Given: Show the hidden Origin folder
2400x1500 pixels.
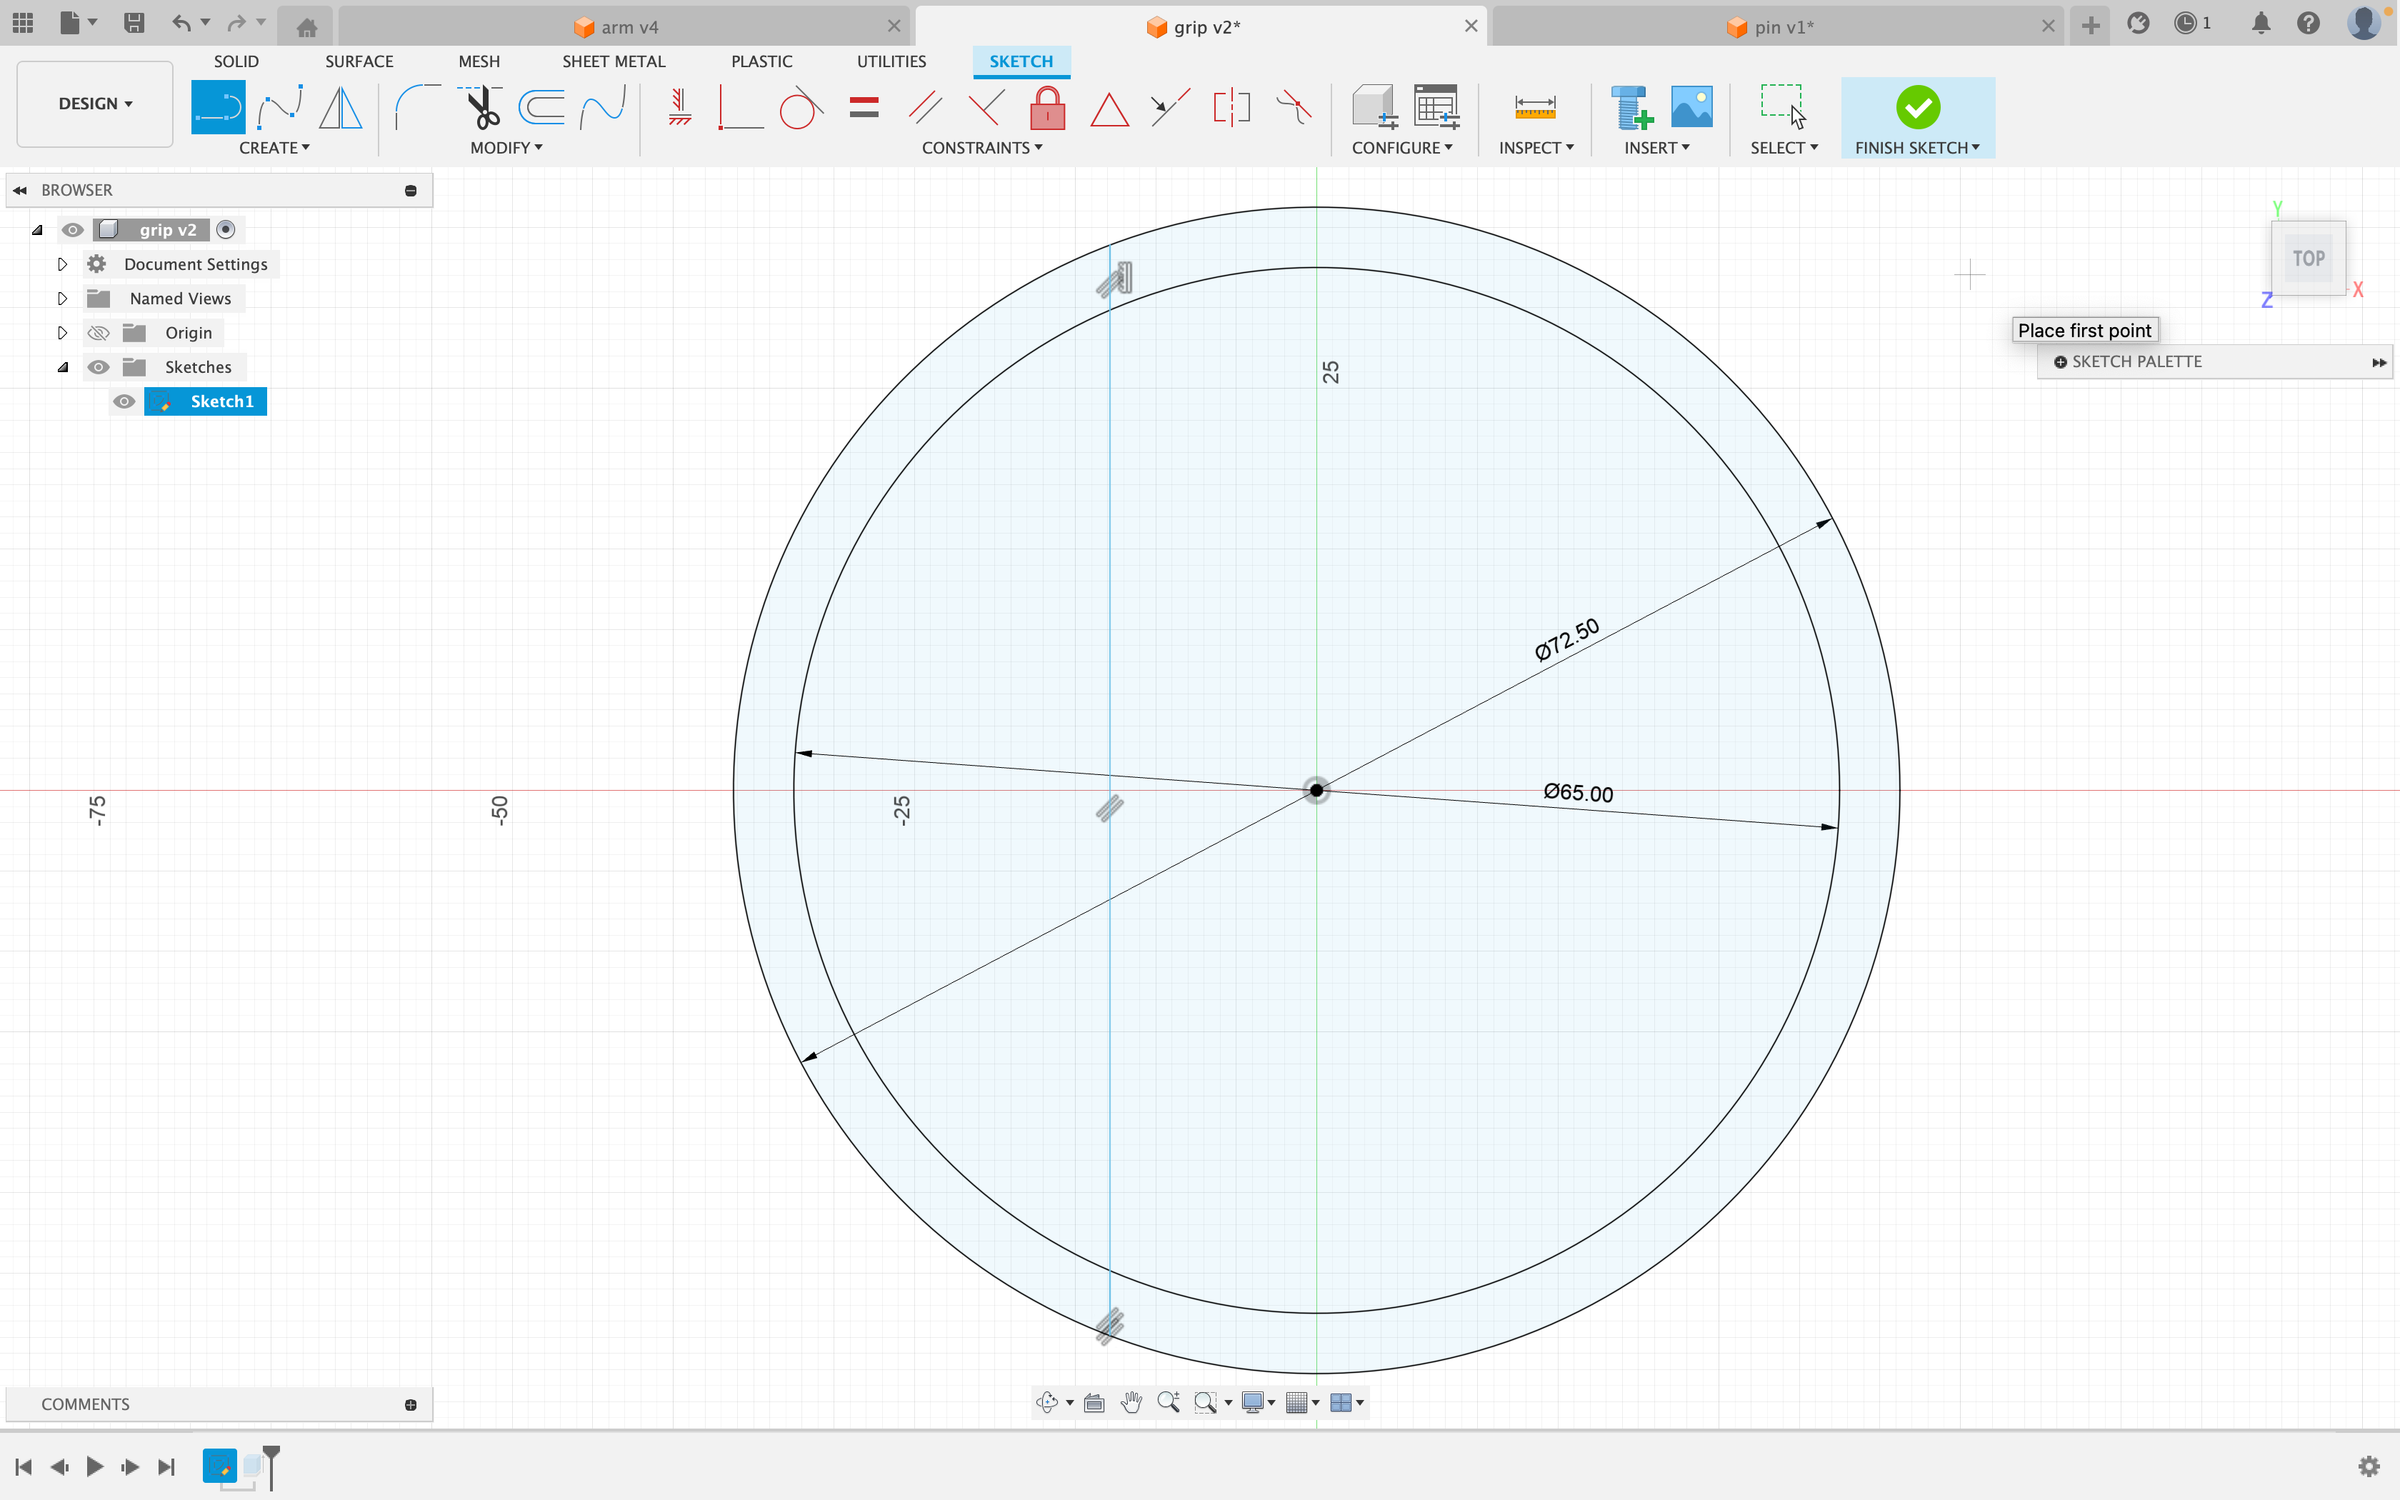Looking at the screenshot, I should 98,333.
